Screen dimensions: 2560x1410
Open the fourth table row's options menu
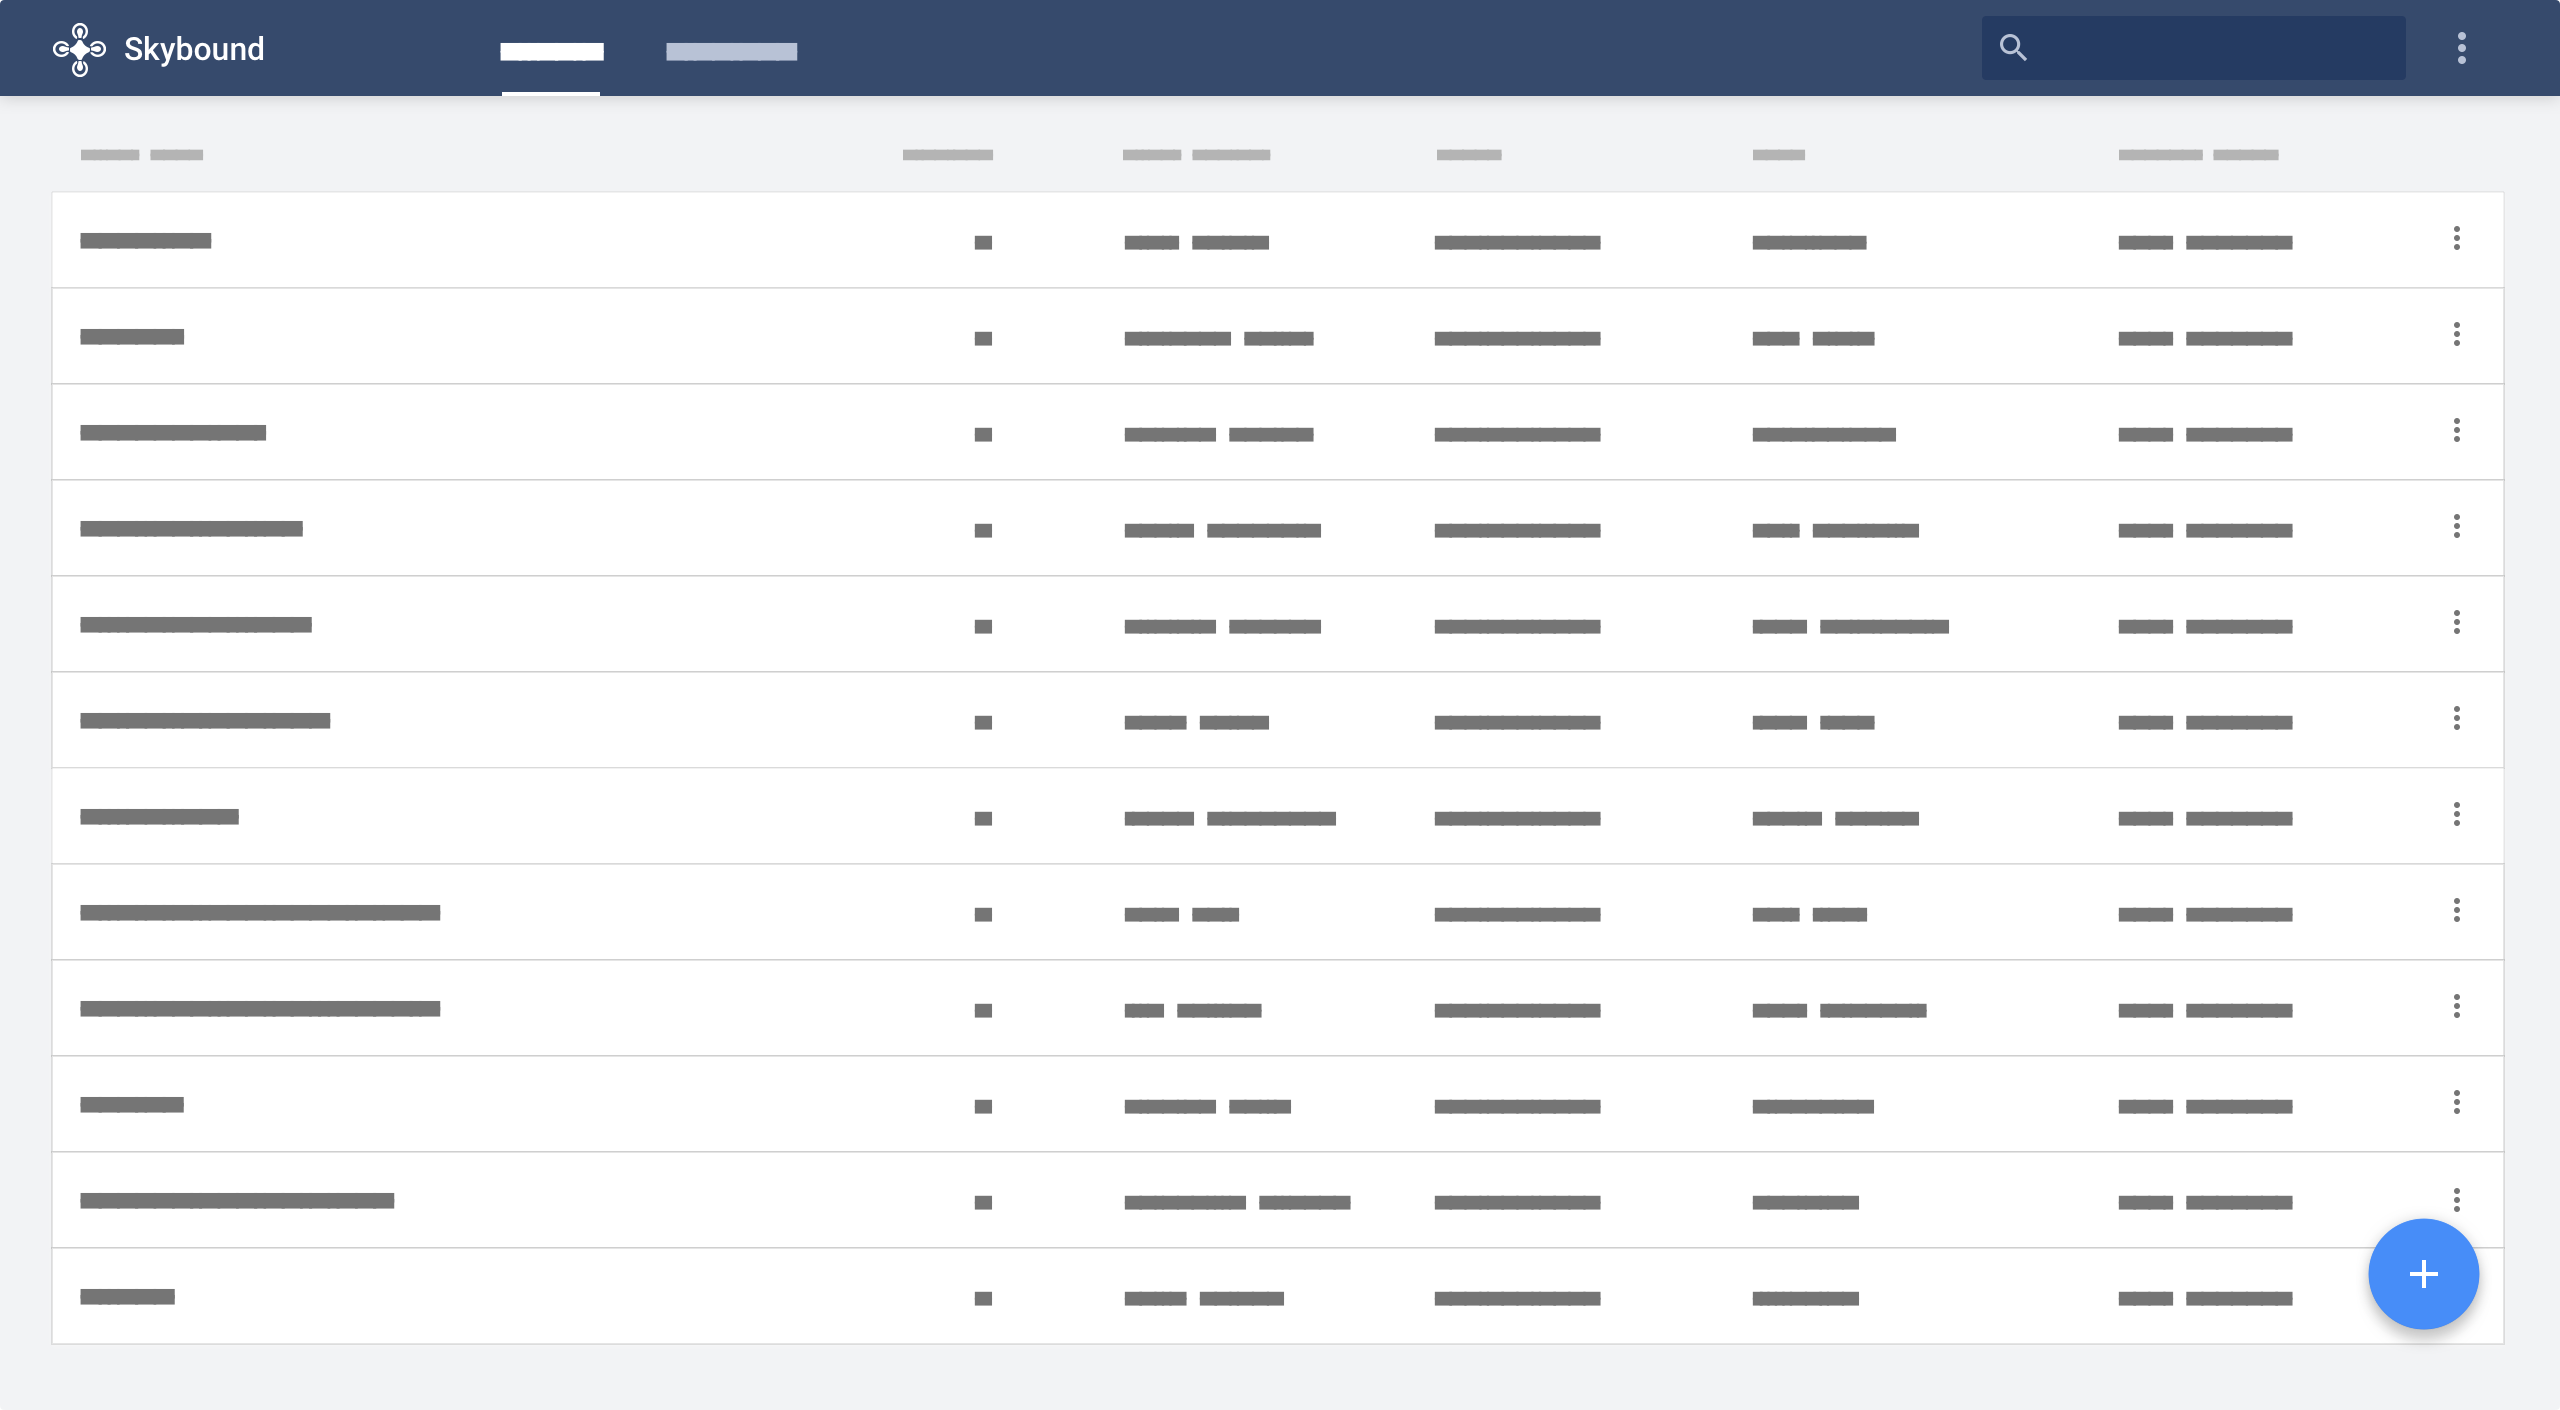[2457, 526]
